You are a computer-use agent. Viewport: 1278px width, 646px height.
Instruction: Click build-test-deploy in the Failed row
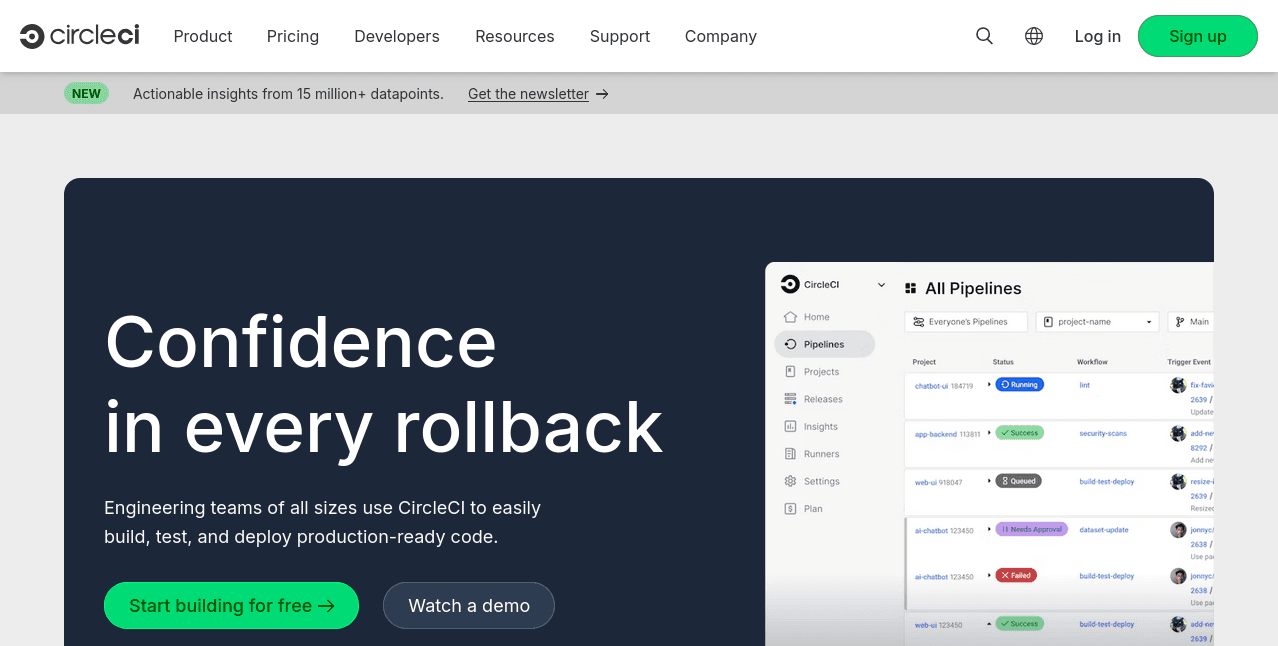[x=1107, y=576]
